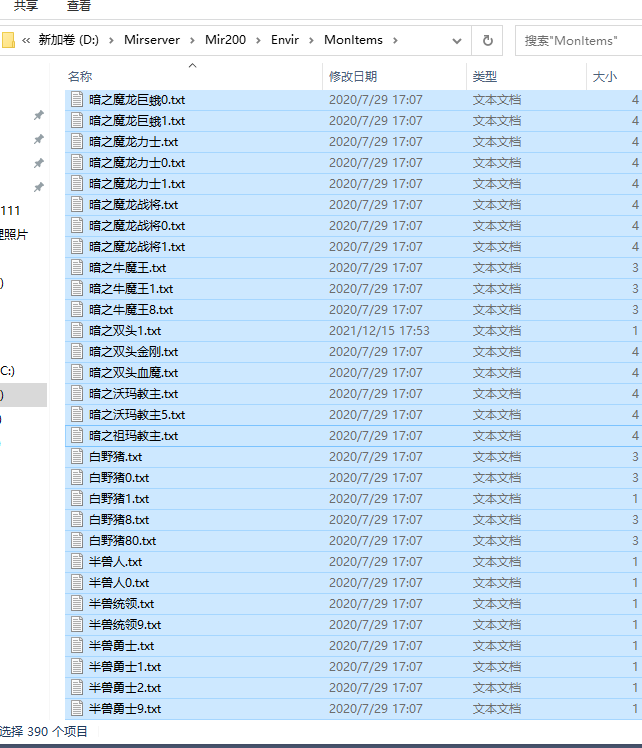Viewport: 642px width, 748px height.
Task: Focus the 搜索"MonItems" search box
Action: 579,41
